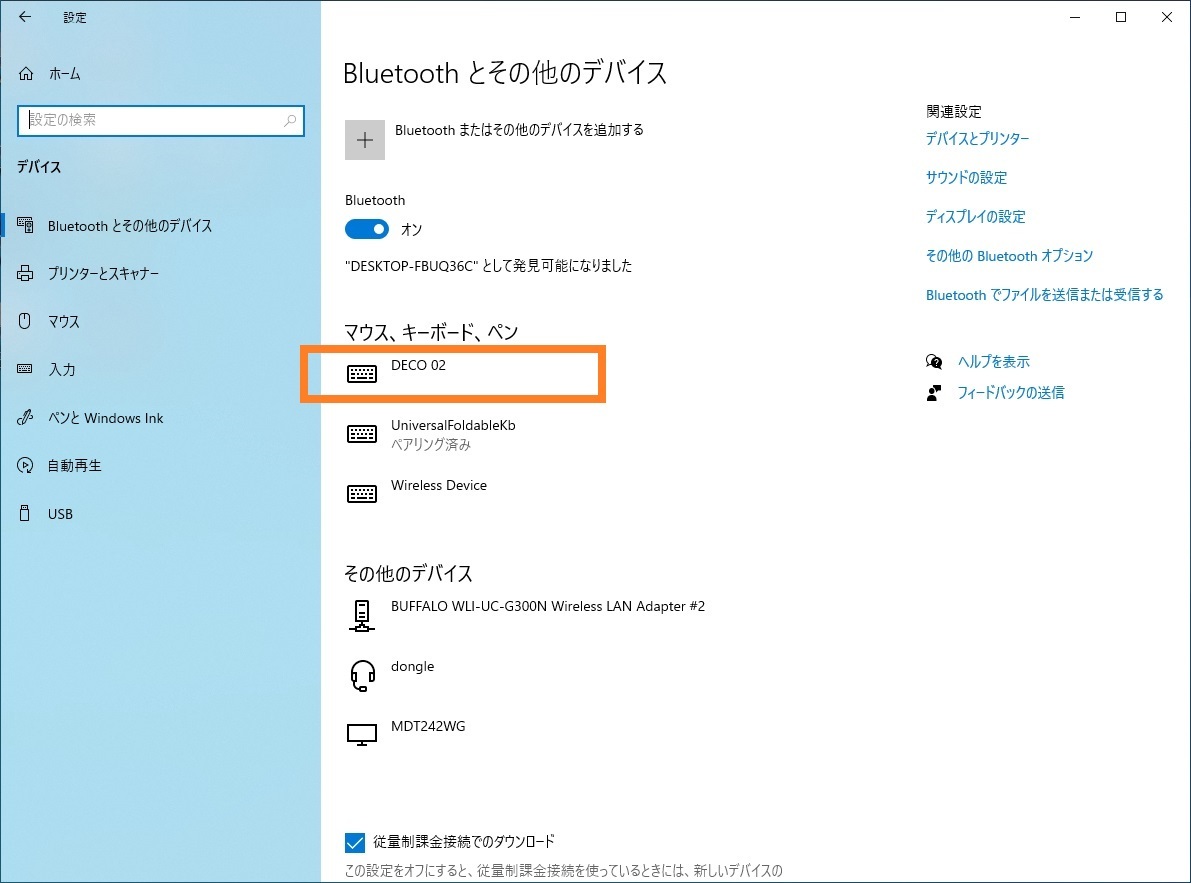Minimize the Settings window

pyautogui.click(x=1075, y=17)
